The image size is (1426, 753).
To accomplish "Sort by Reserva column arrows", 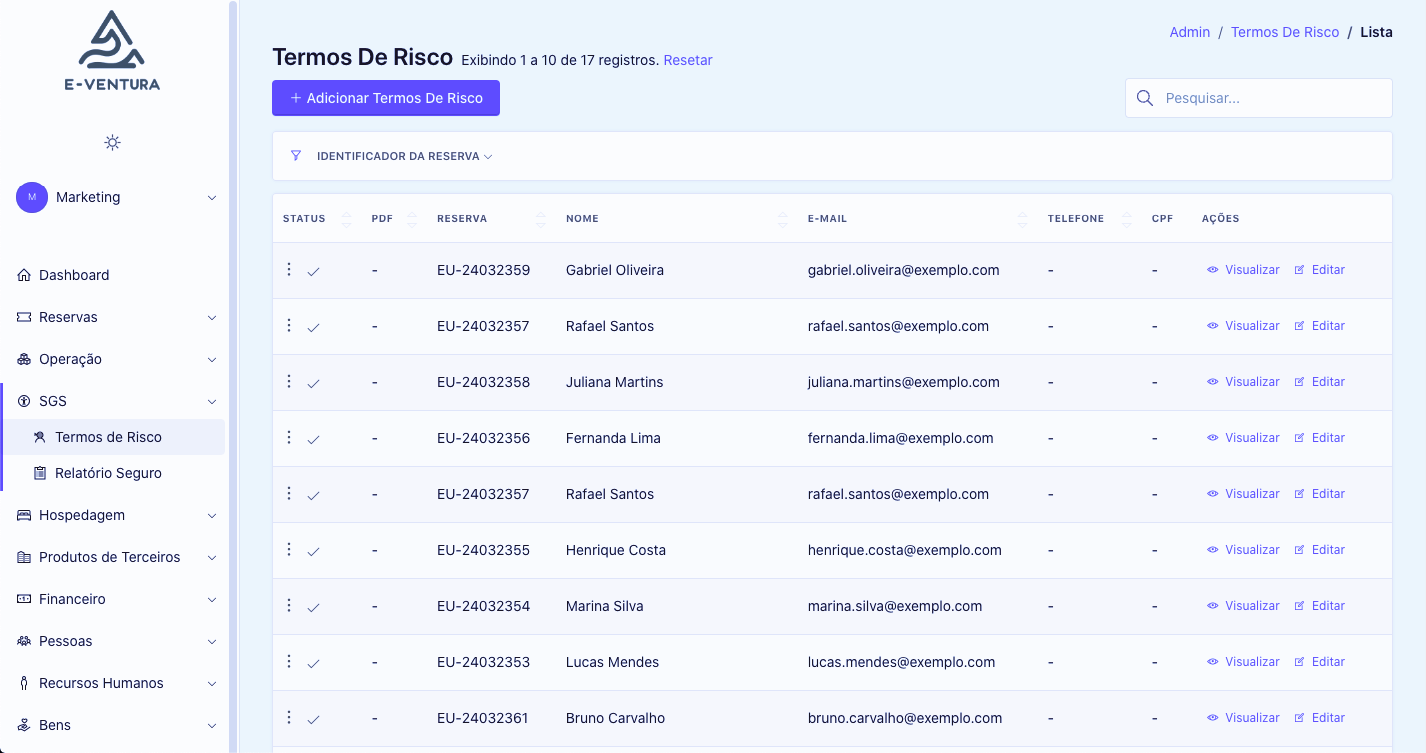I will pyautogui.click(x=541, y=219).
